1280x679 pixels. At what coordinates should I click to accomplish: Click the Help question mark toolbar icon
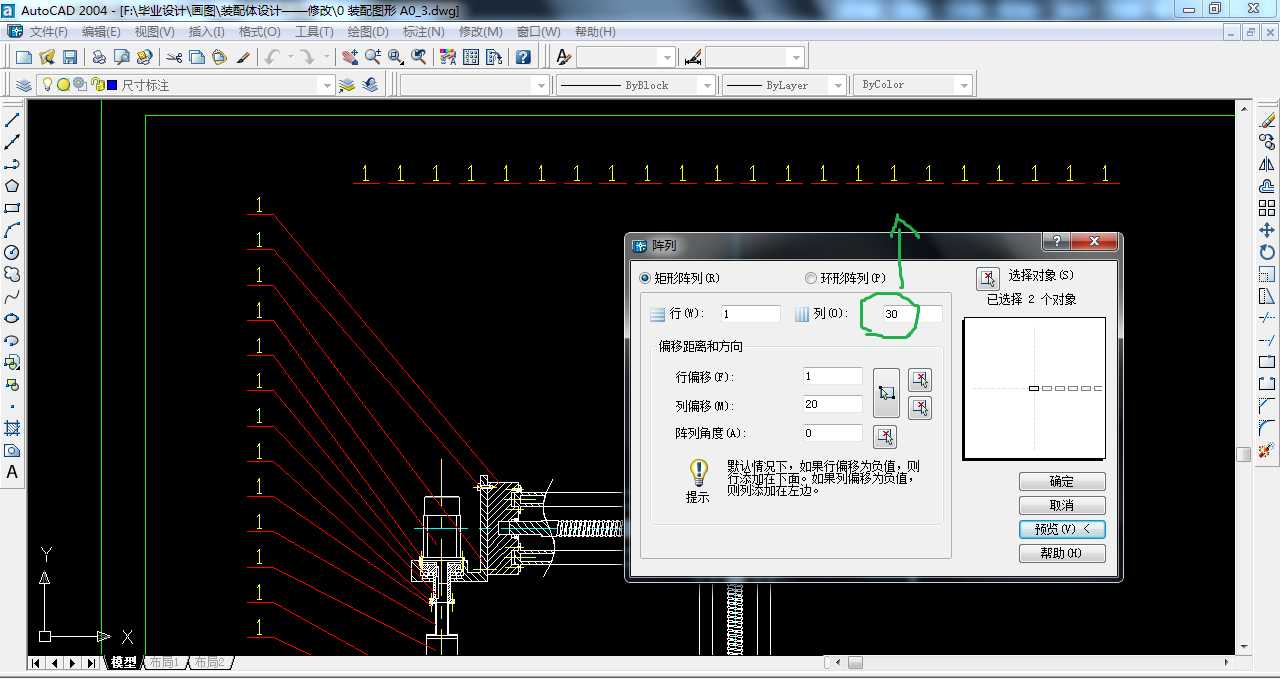(x=522, y=57)
